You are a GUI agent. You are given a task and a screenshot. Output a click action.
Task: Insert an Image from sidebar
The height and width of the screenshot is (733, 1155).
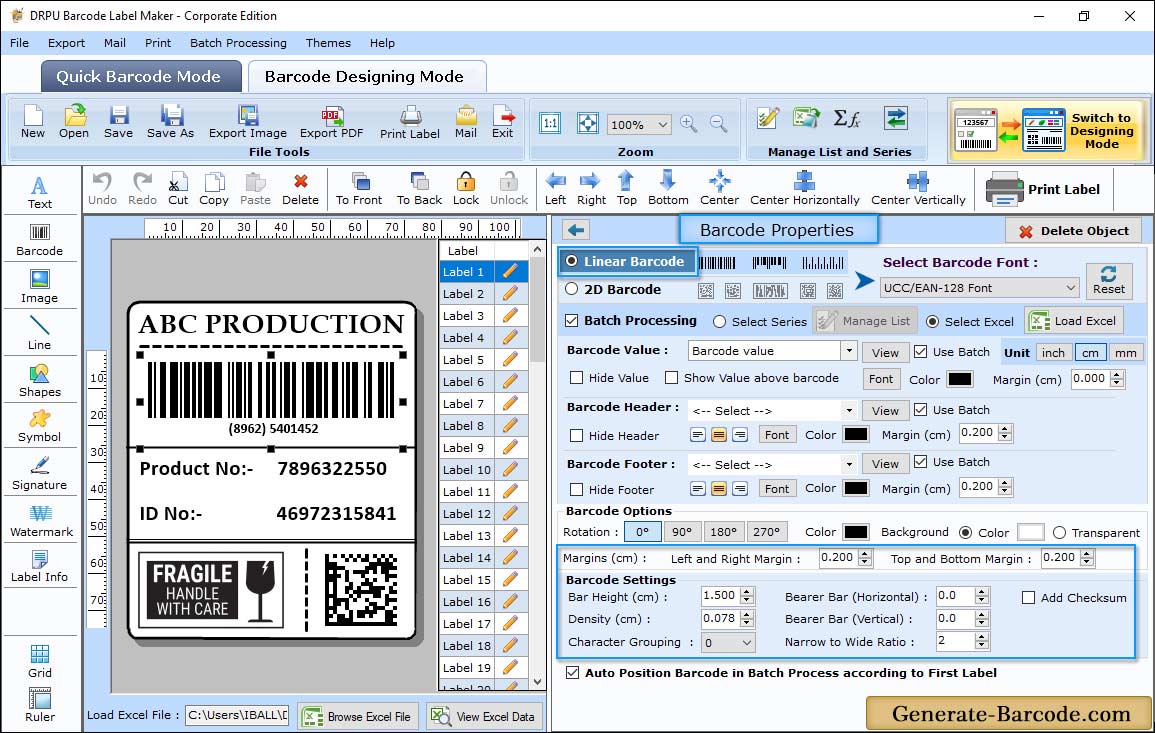pos(40,287)
